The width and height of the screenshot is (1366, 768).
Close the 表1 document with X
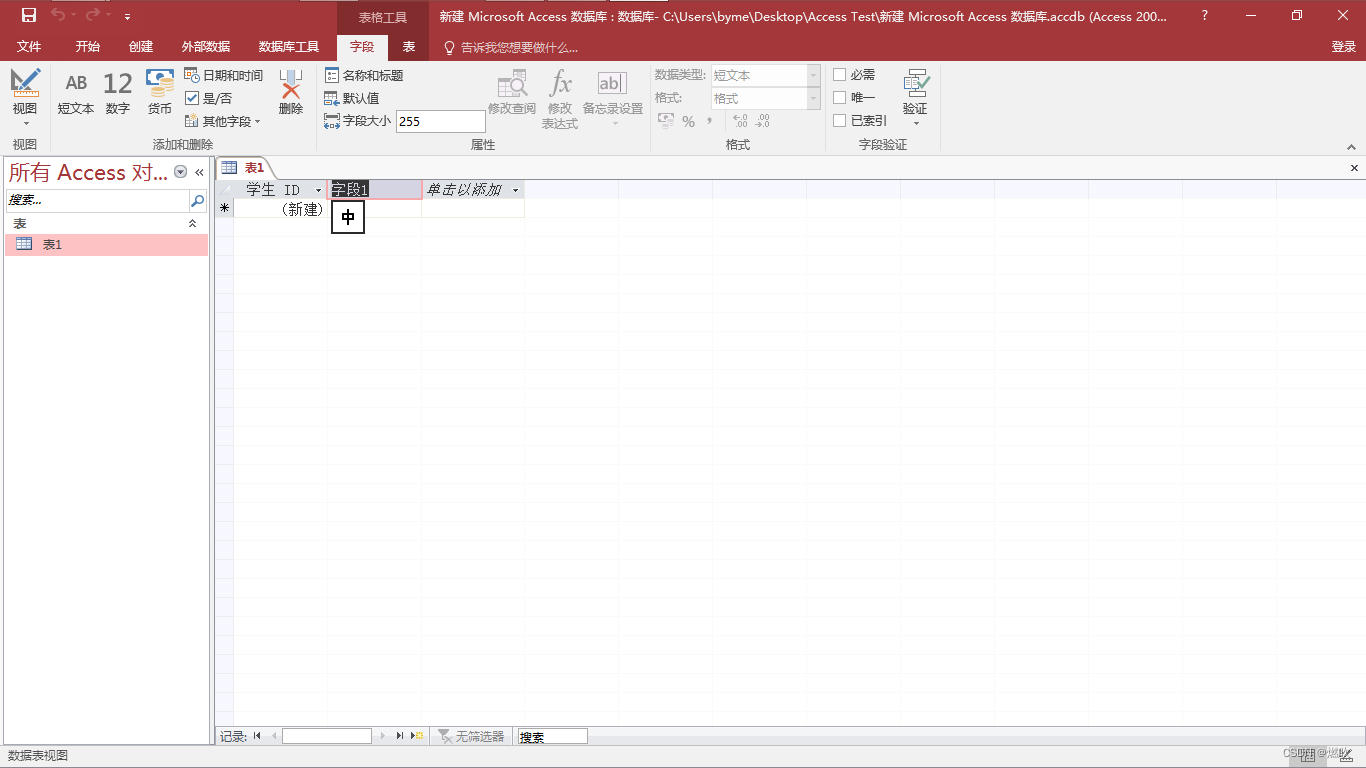pyautogui.click(x=1355, y=168)
